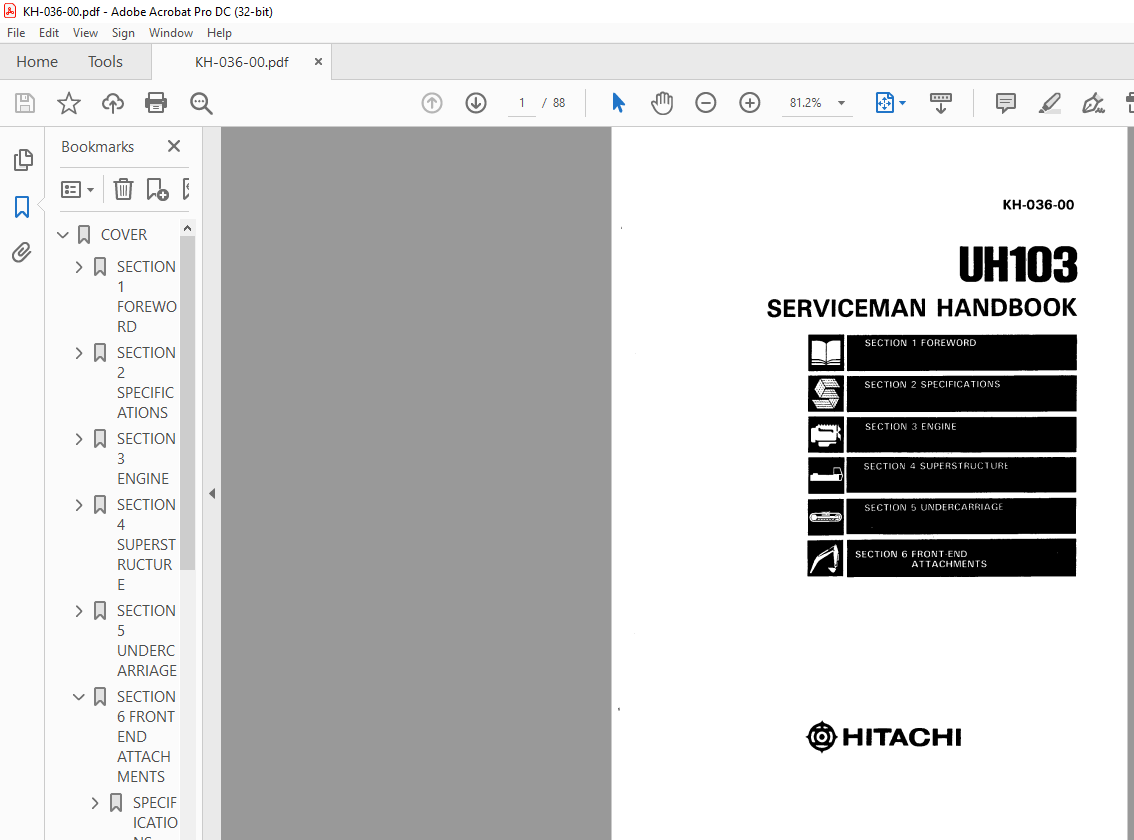Open the Edit menu
Screen dimensions: 1134x840
49,33
